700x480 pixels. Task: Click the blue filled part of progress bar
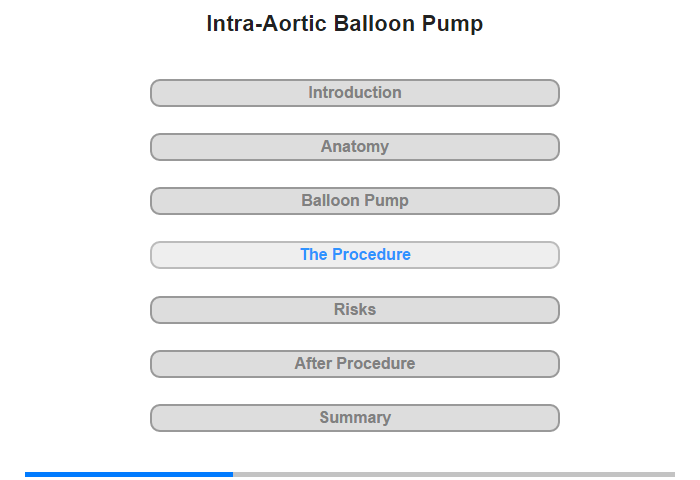[129, 474]
